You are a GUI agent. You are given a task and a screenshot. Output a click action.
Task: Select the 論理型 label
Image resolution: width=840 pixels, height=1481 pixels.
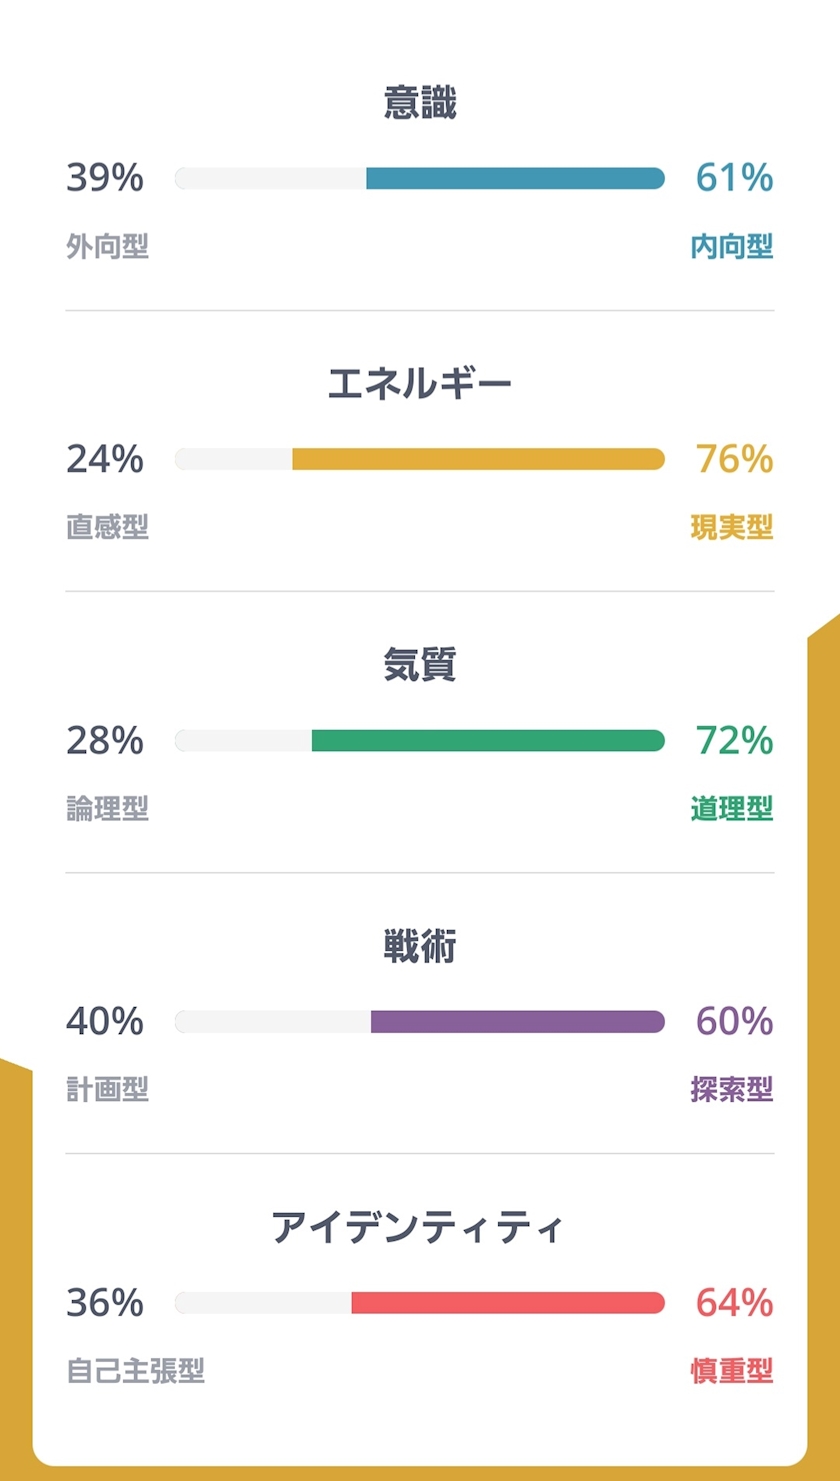point(108,808)
